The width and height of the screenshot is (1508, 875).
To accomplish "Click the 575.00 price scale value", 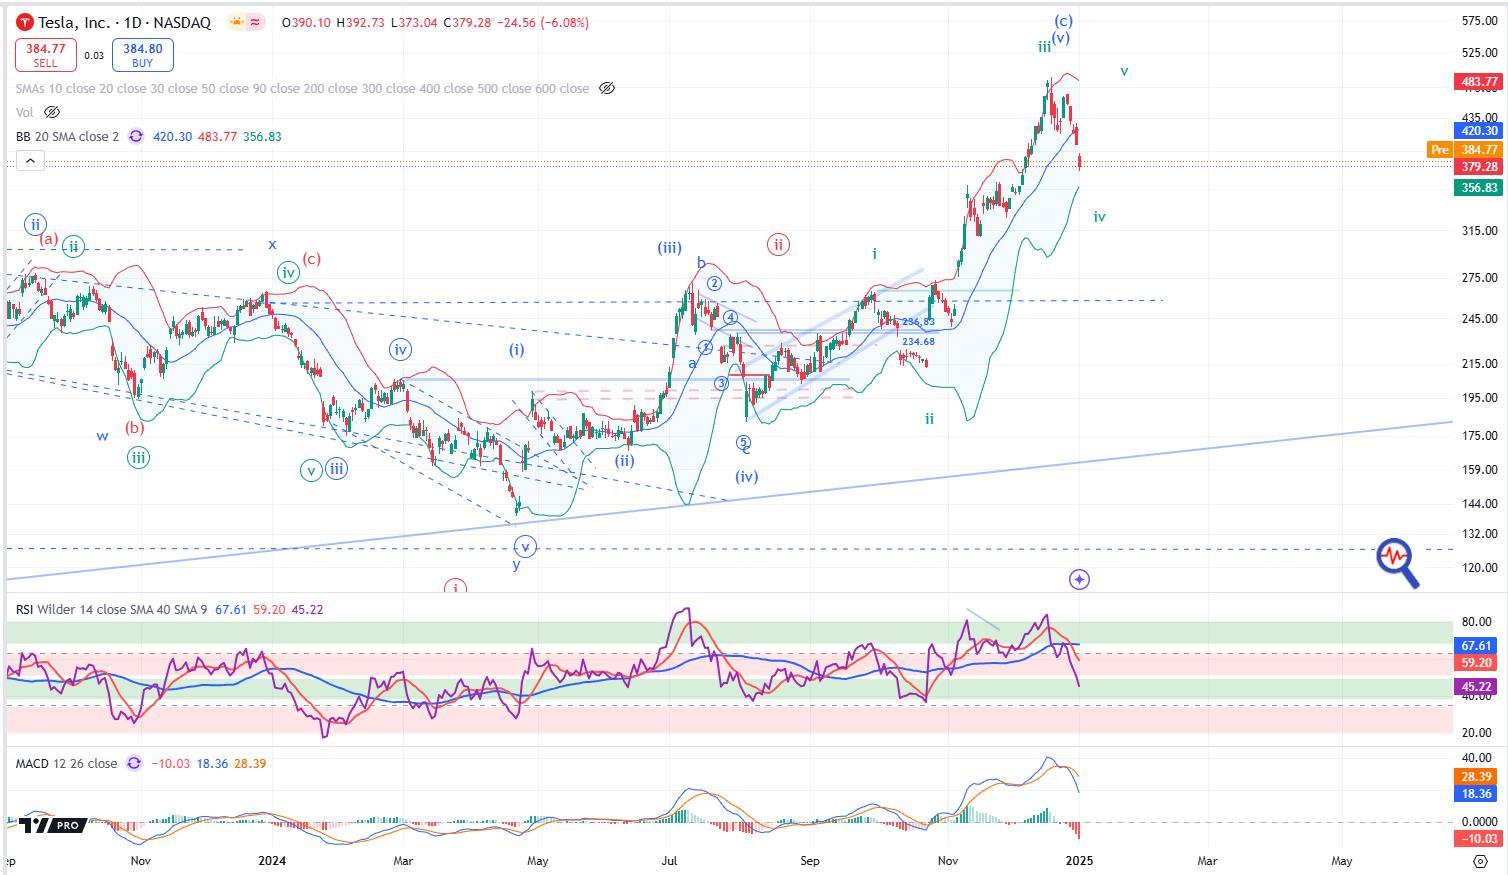I will pos(1479,21).
